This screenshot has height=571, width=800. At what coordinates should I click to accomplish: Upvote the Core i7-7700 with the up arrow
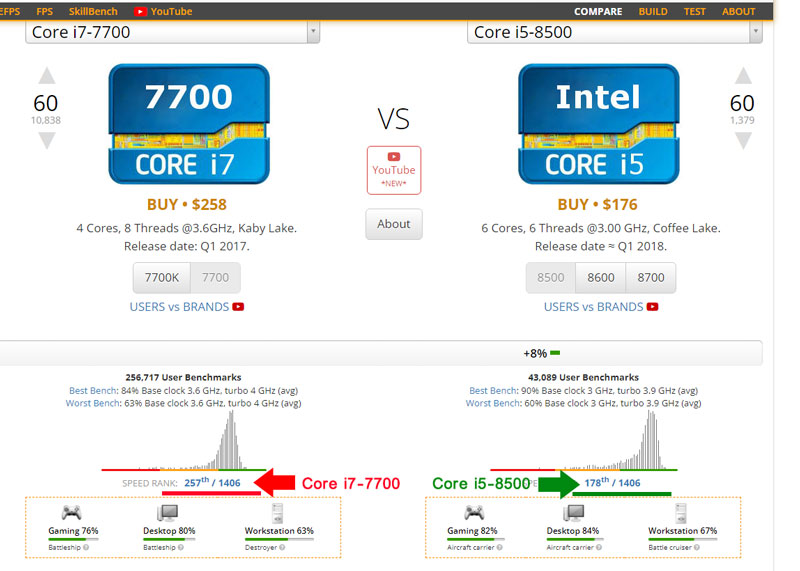(x=46, y=76)
